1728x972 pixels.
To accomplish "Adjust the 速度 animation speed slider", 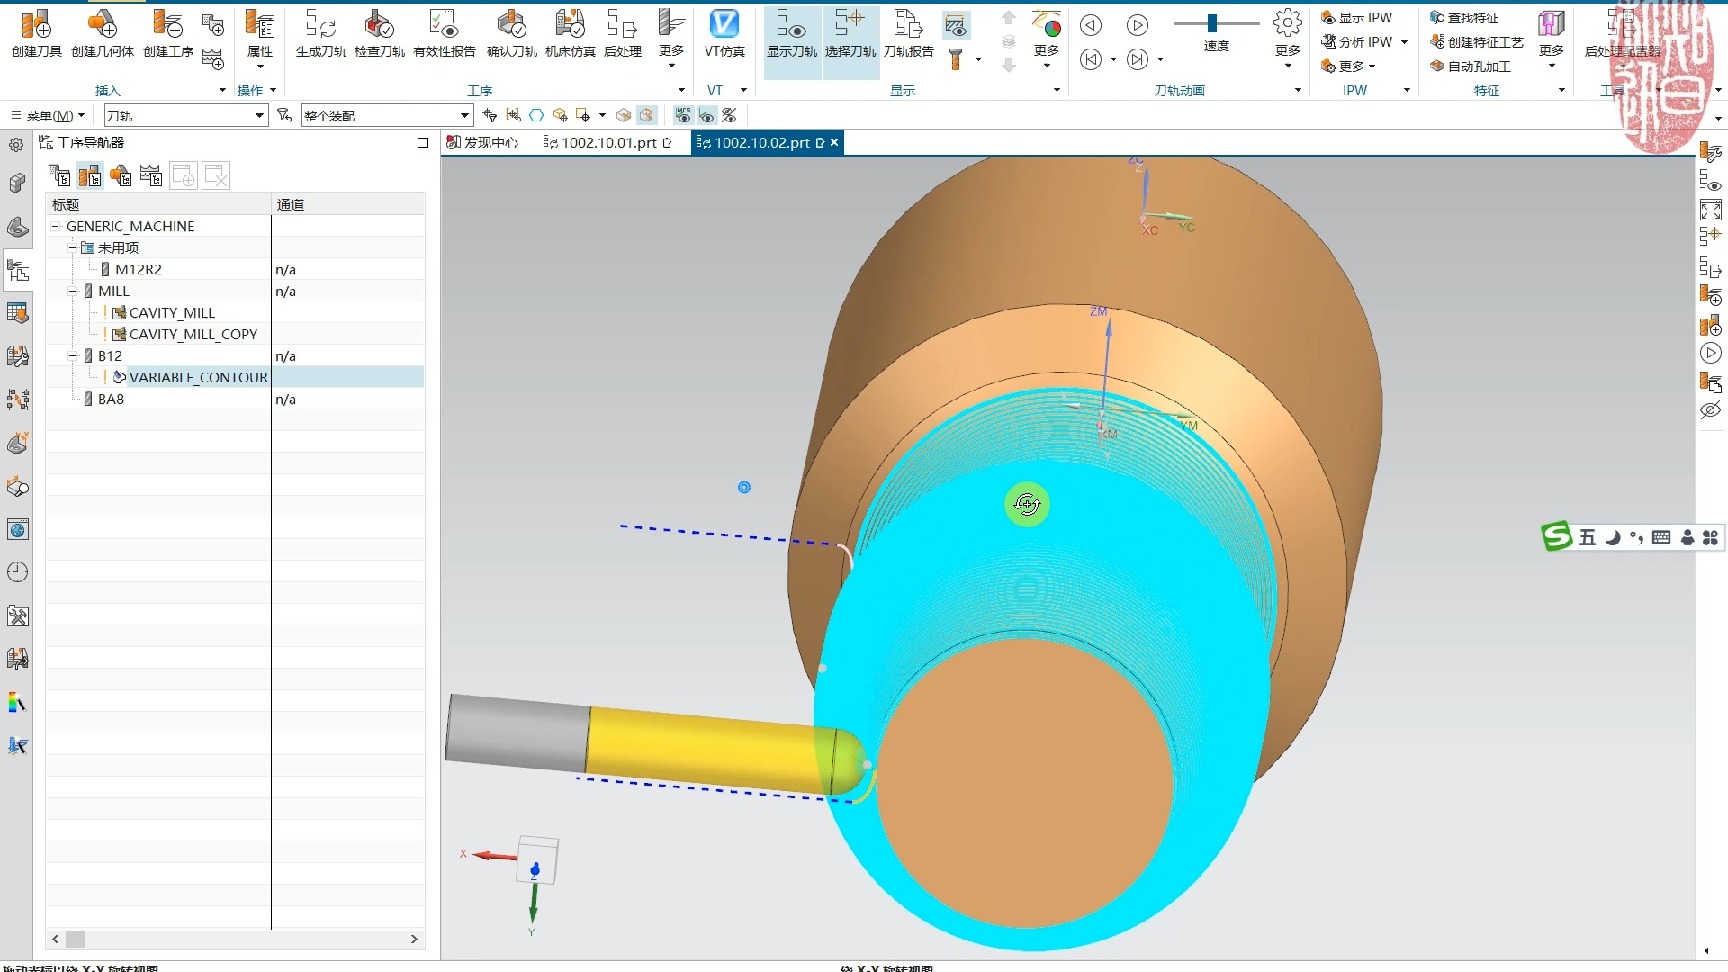I will click(1212, 23).
